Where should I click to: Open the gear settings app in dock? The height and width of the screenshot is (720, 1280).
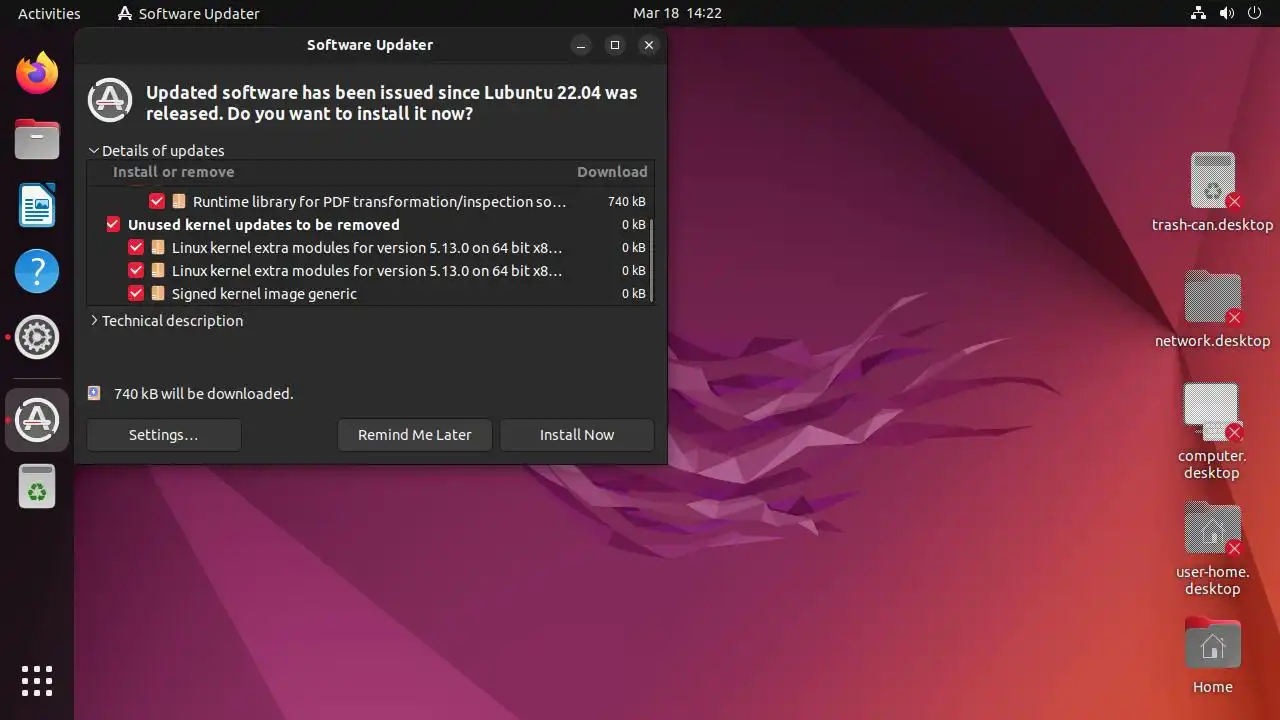click(x=37, y=337)
